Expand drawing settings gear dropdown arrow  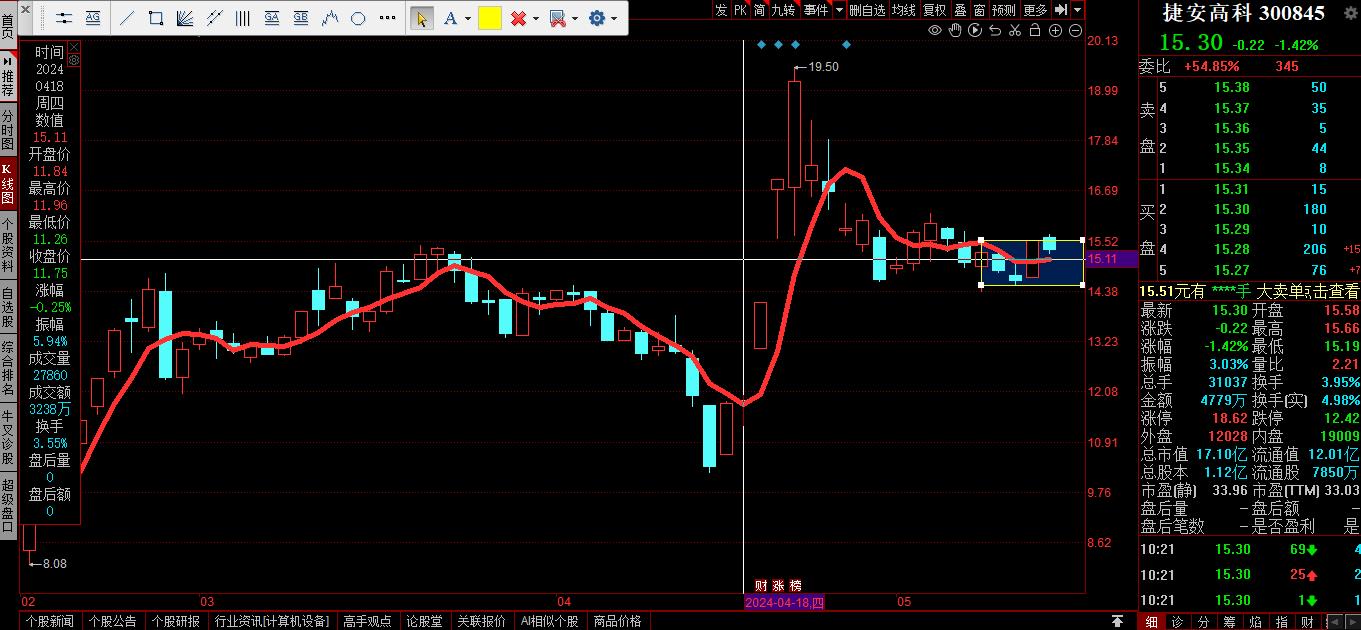pos(614,19)
